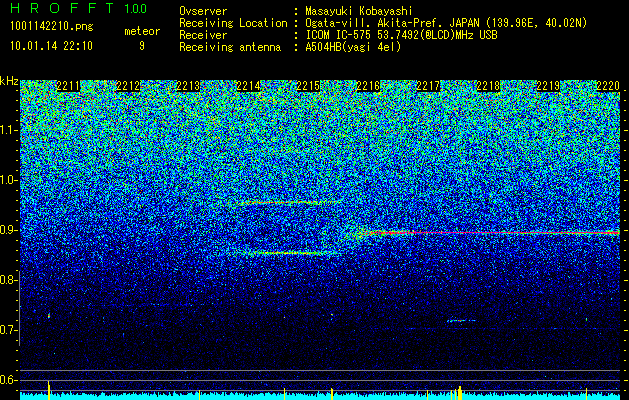This screenshot has height=400, width=629.
Task: Click the meteor count value 9
Action: click(x=142, y=46)
